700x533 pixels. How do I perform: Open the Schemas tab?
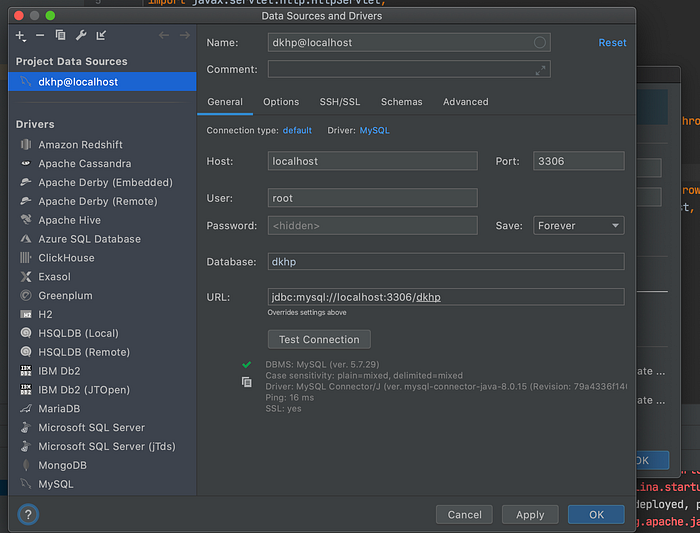[401, 102]
